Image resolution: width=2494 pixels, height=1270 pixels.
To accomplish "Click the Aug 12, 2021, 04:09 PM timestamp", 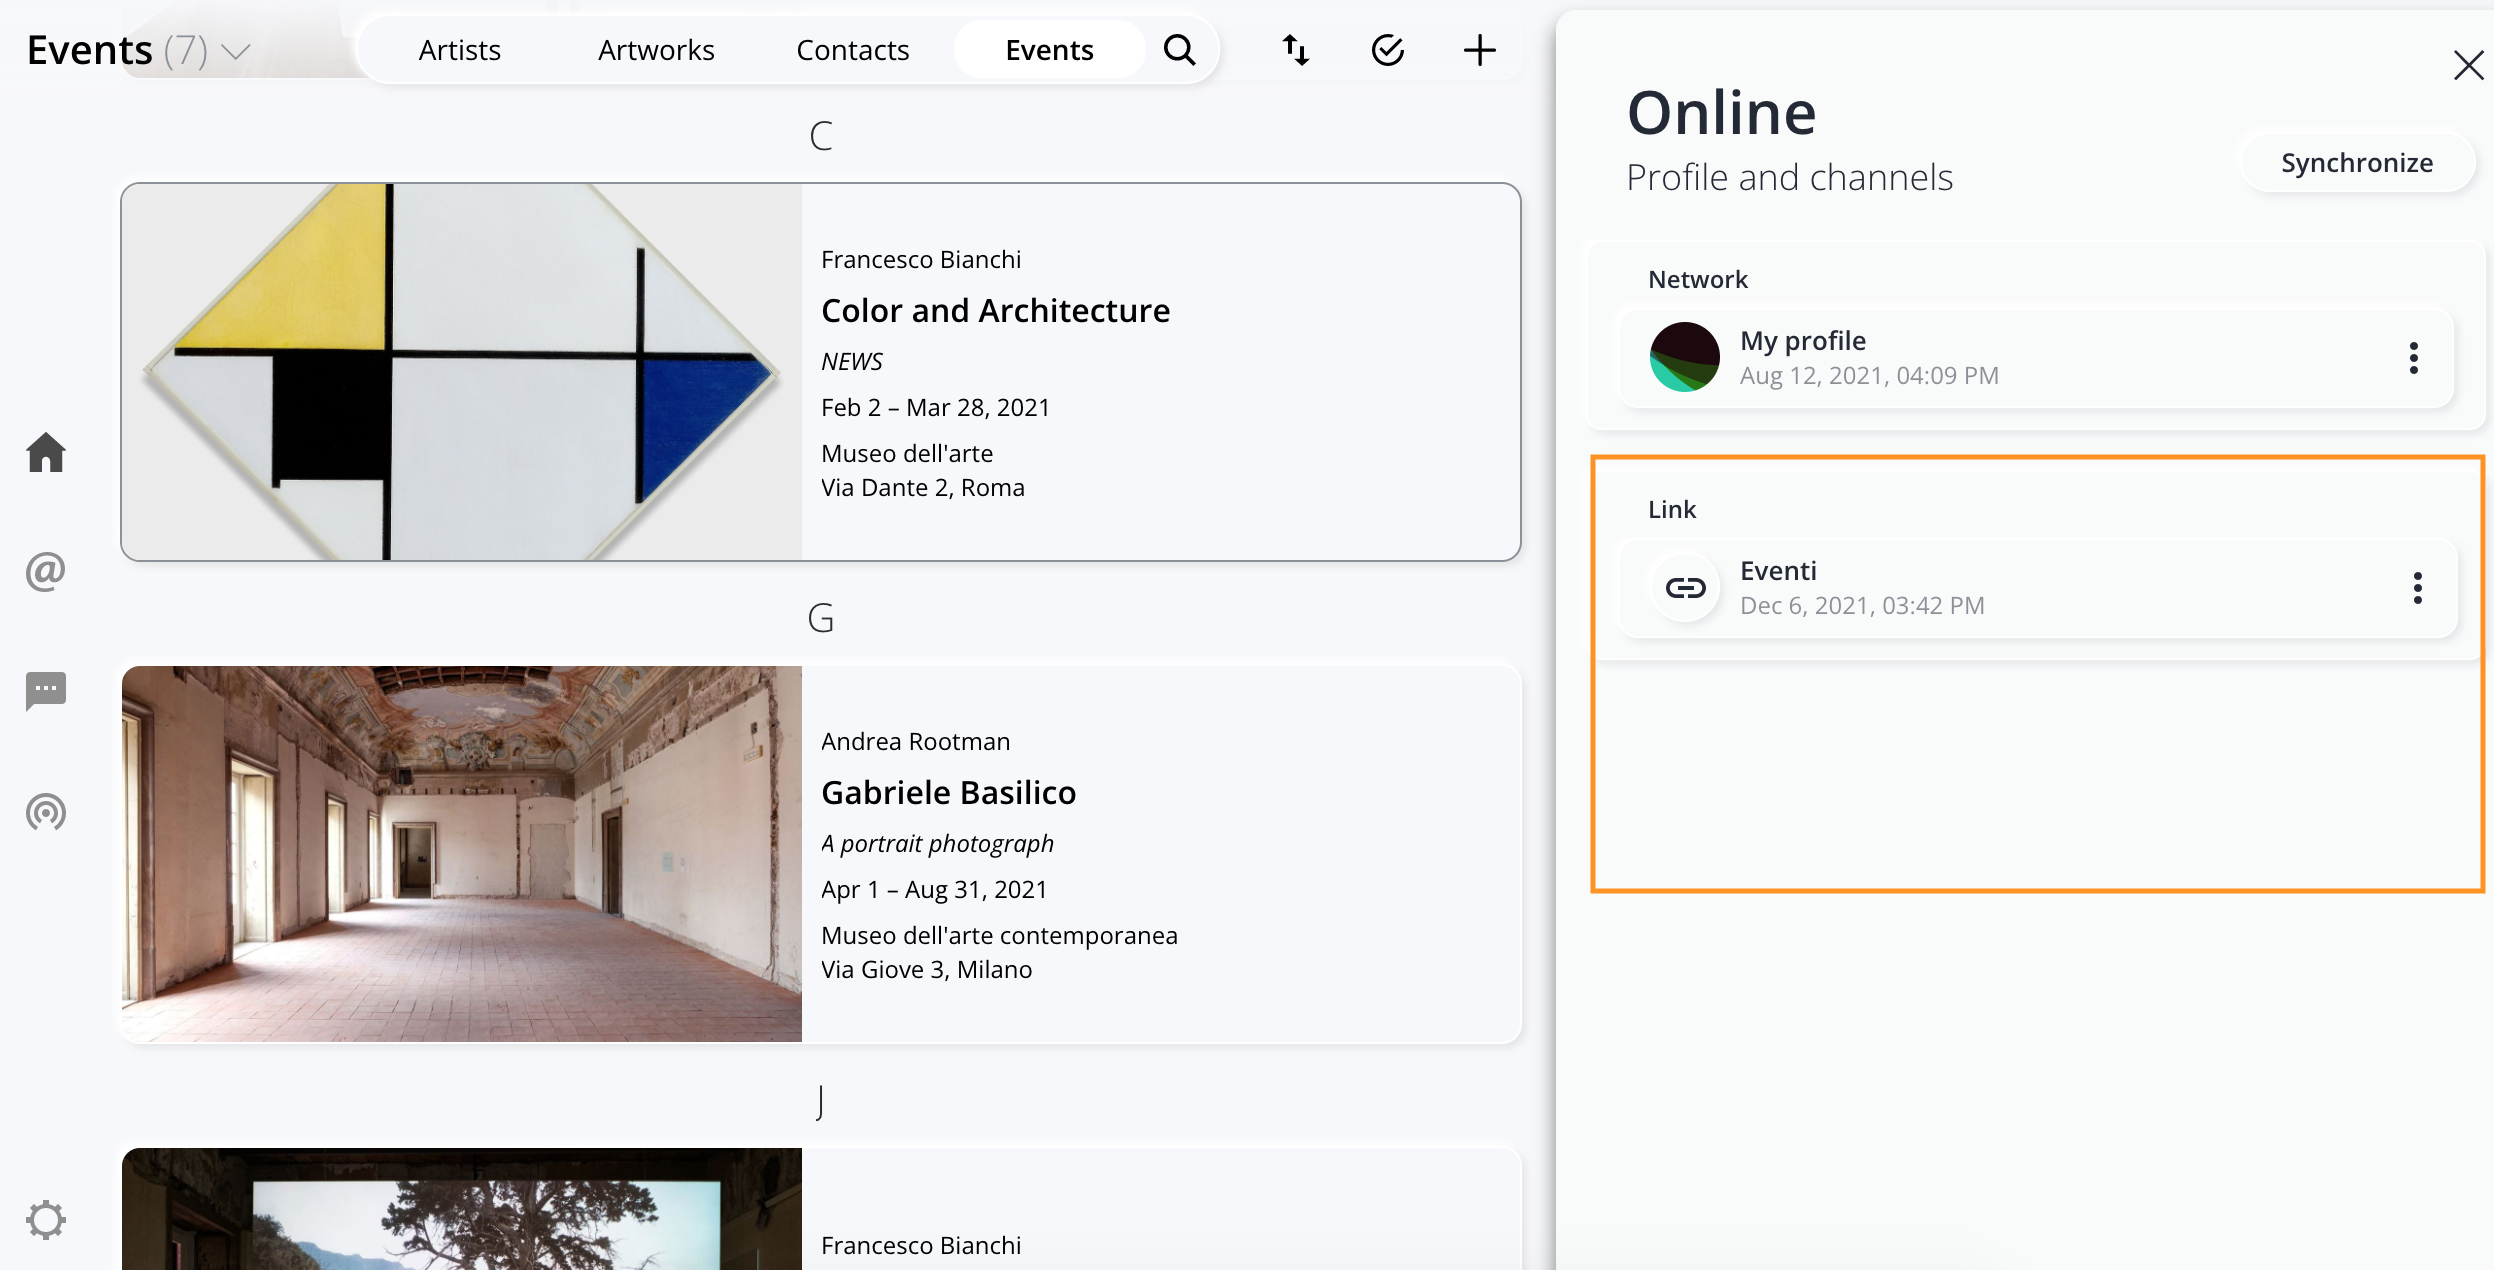I will tap(1869, 376).
